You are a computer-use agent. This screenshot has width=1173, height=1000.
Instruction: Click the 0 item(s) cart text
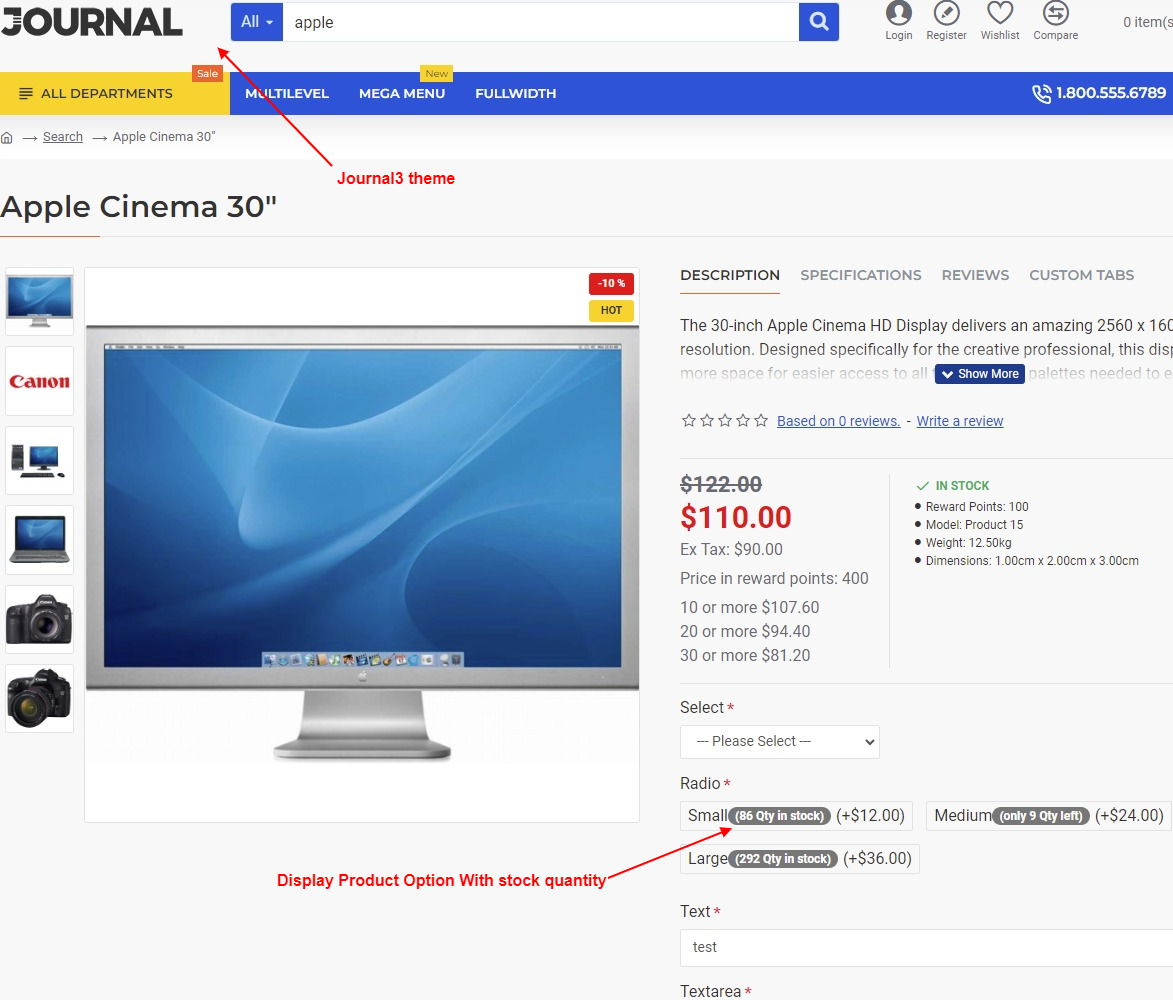click(1147, 22)
